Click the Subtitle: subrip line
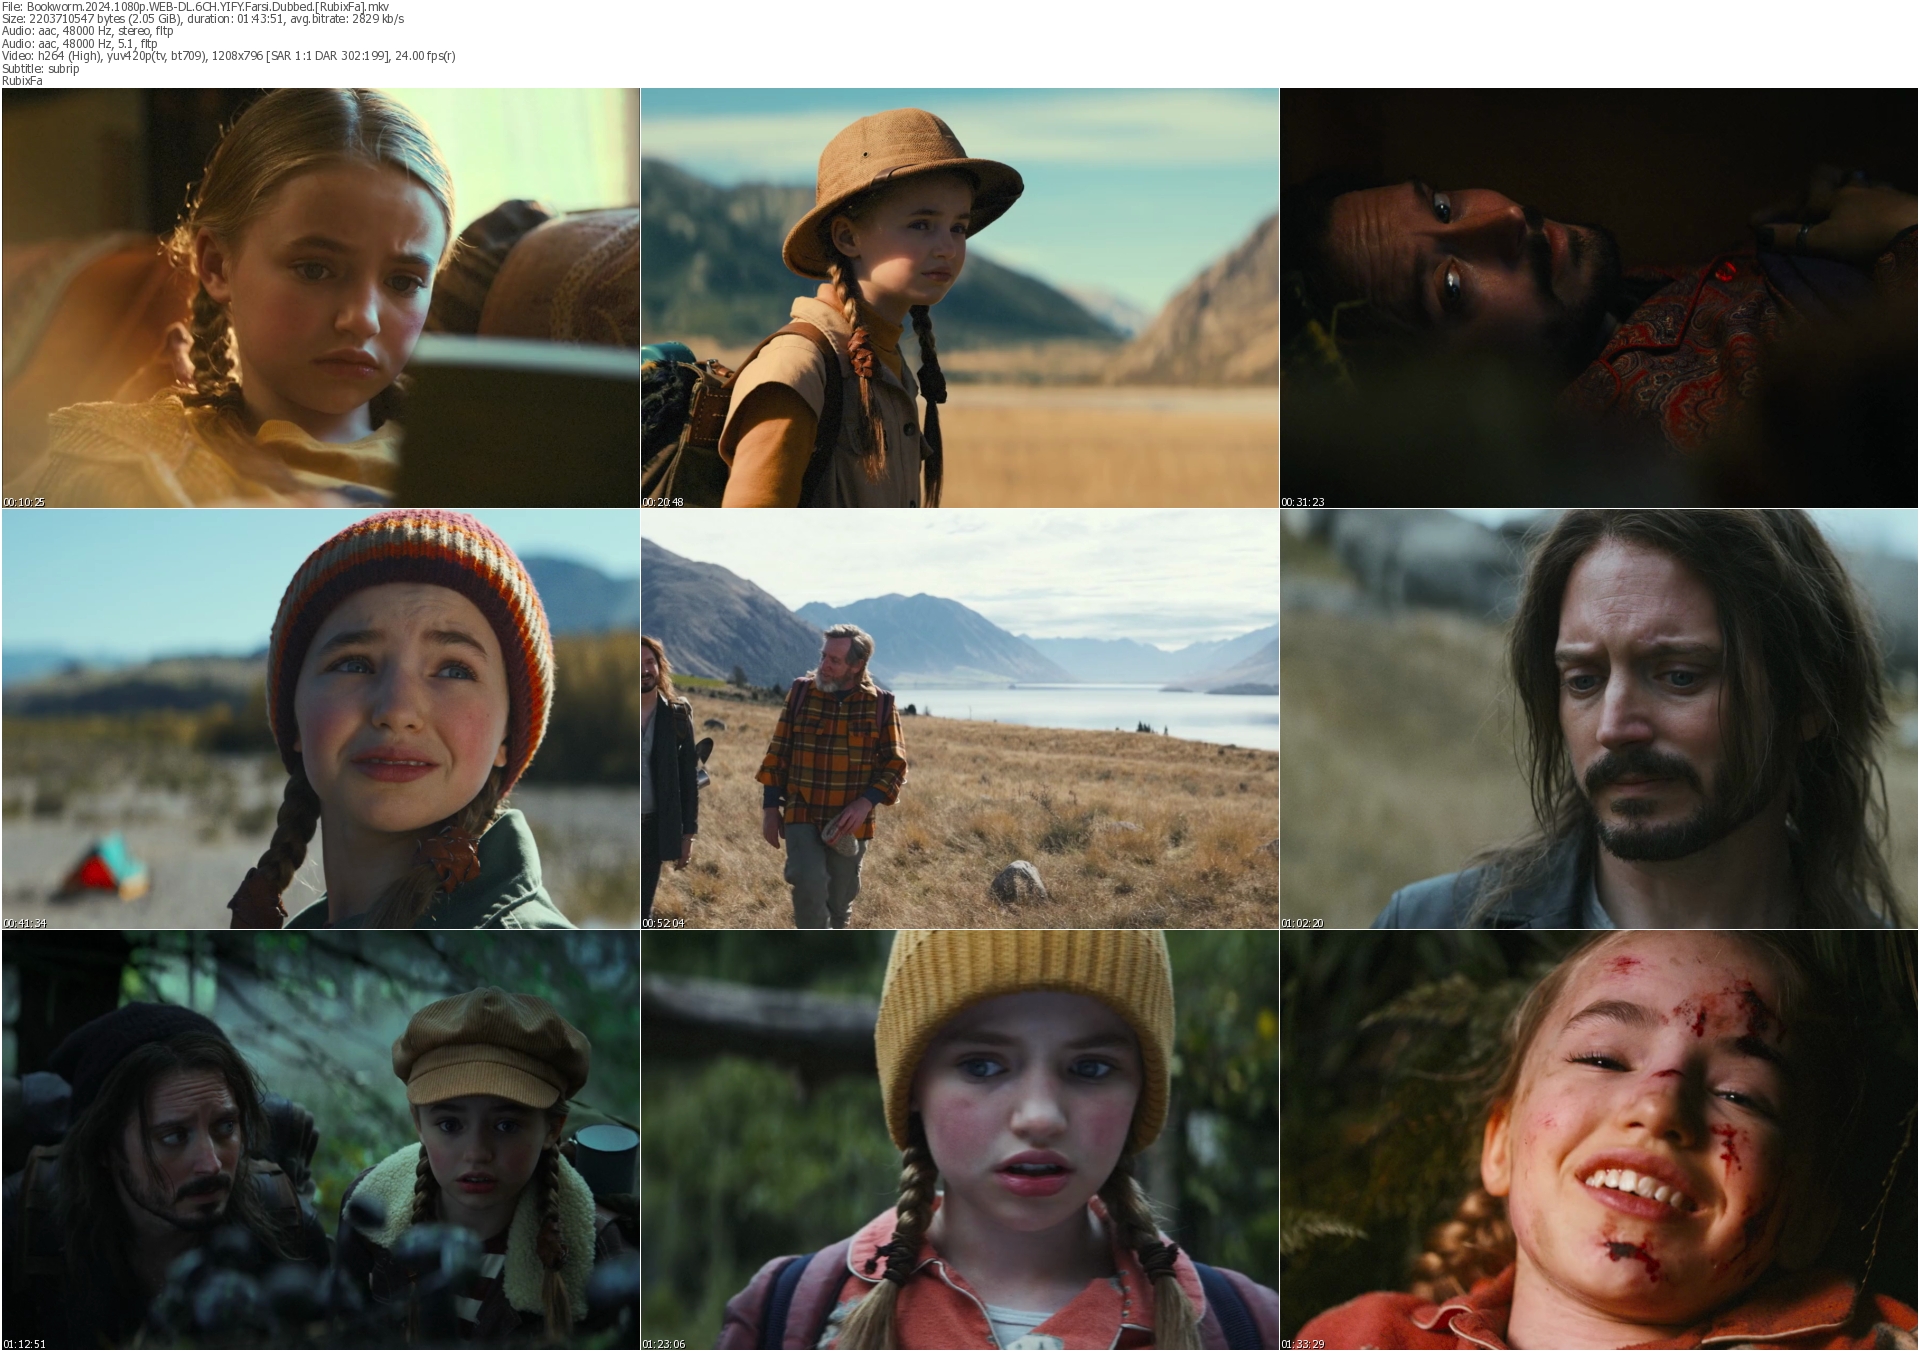This screenshot has height=1351, width=1920. (41, 69)
